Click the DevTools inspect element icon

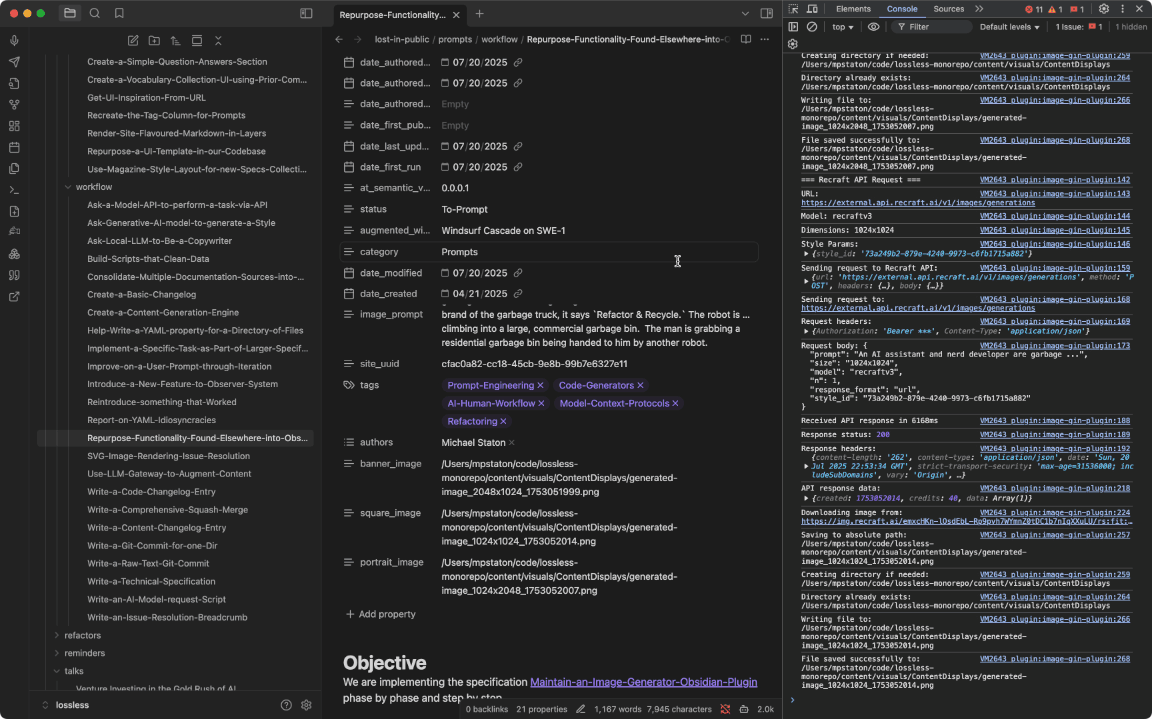coord(793,10)
